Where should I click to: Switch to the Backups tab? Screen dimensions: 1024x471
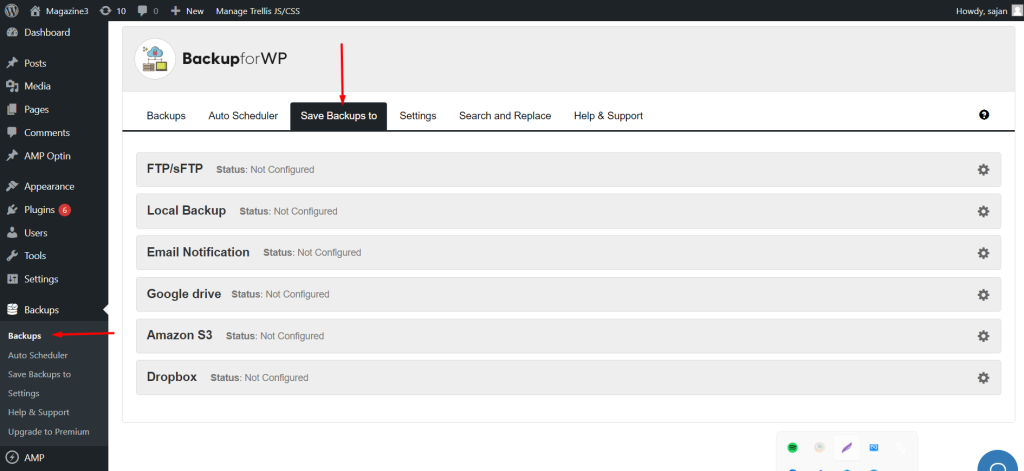coord(166,116)
